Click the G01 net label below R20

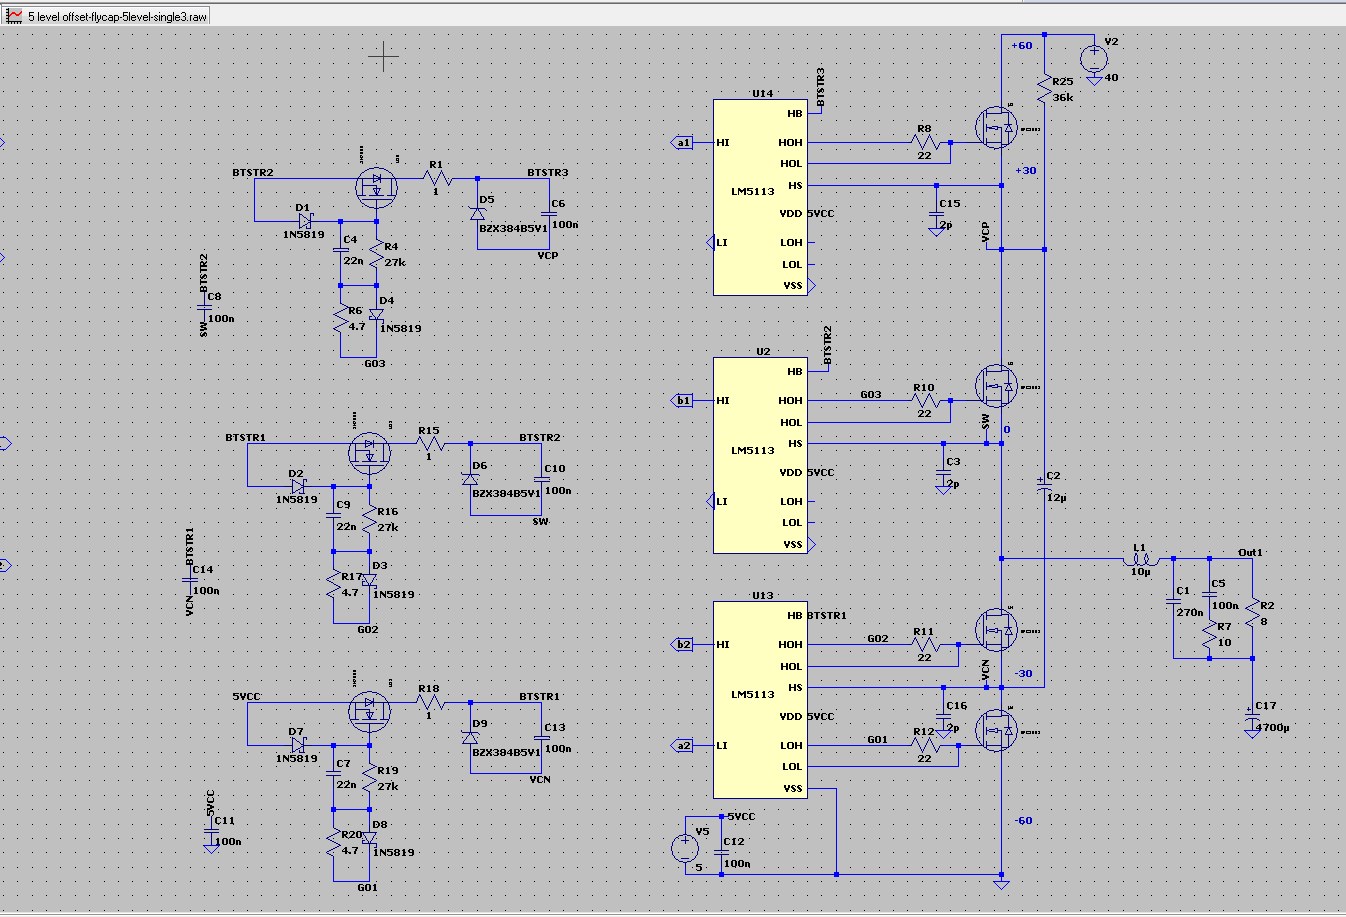[x=367, y=888]
